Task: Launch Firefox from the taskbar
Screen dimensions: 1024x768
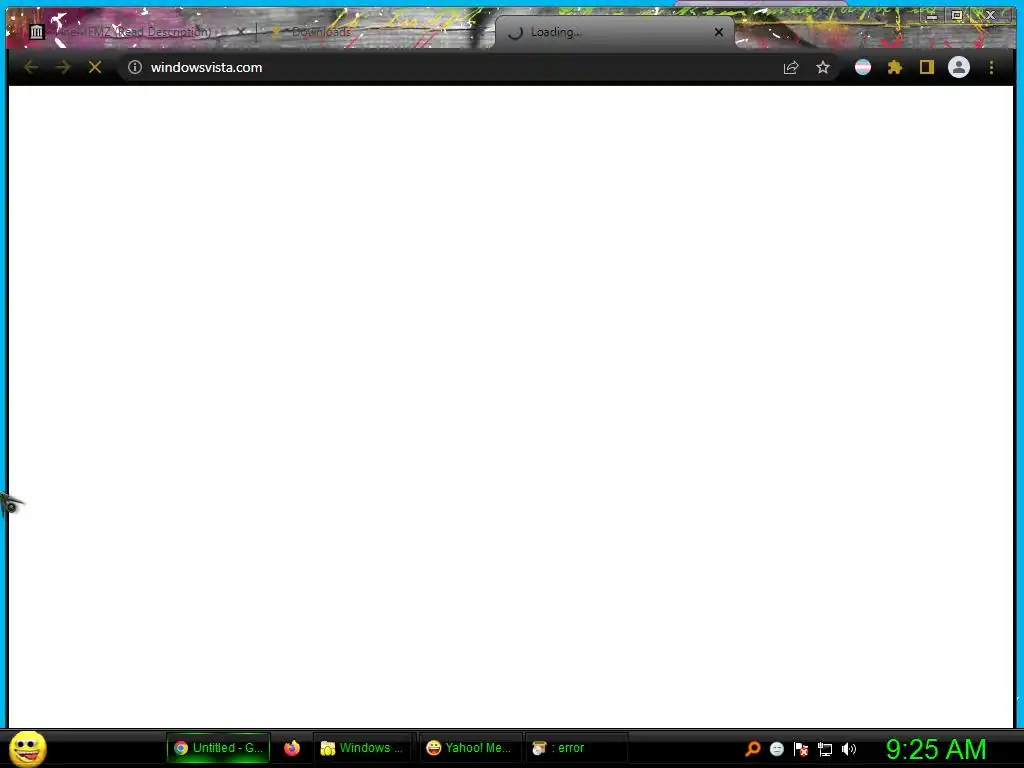Action: coord(292,748)
